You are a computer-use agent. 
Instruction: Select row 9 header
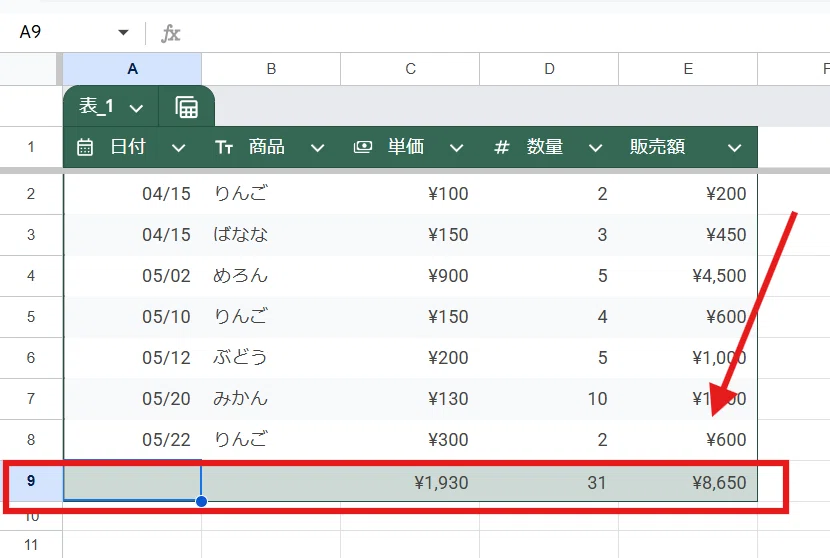[31, 480]
